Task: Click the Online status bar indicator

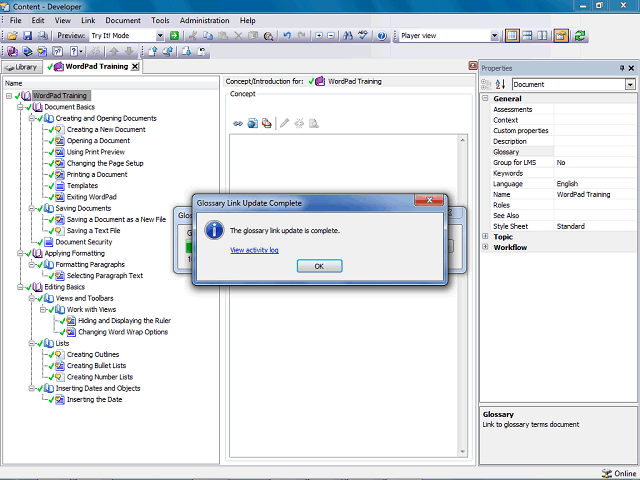Action: 619,473
